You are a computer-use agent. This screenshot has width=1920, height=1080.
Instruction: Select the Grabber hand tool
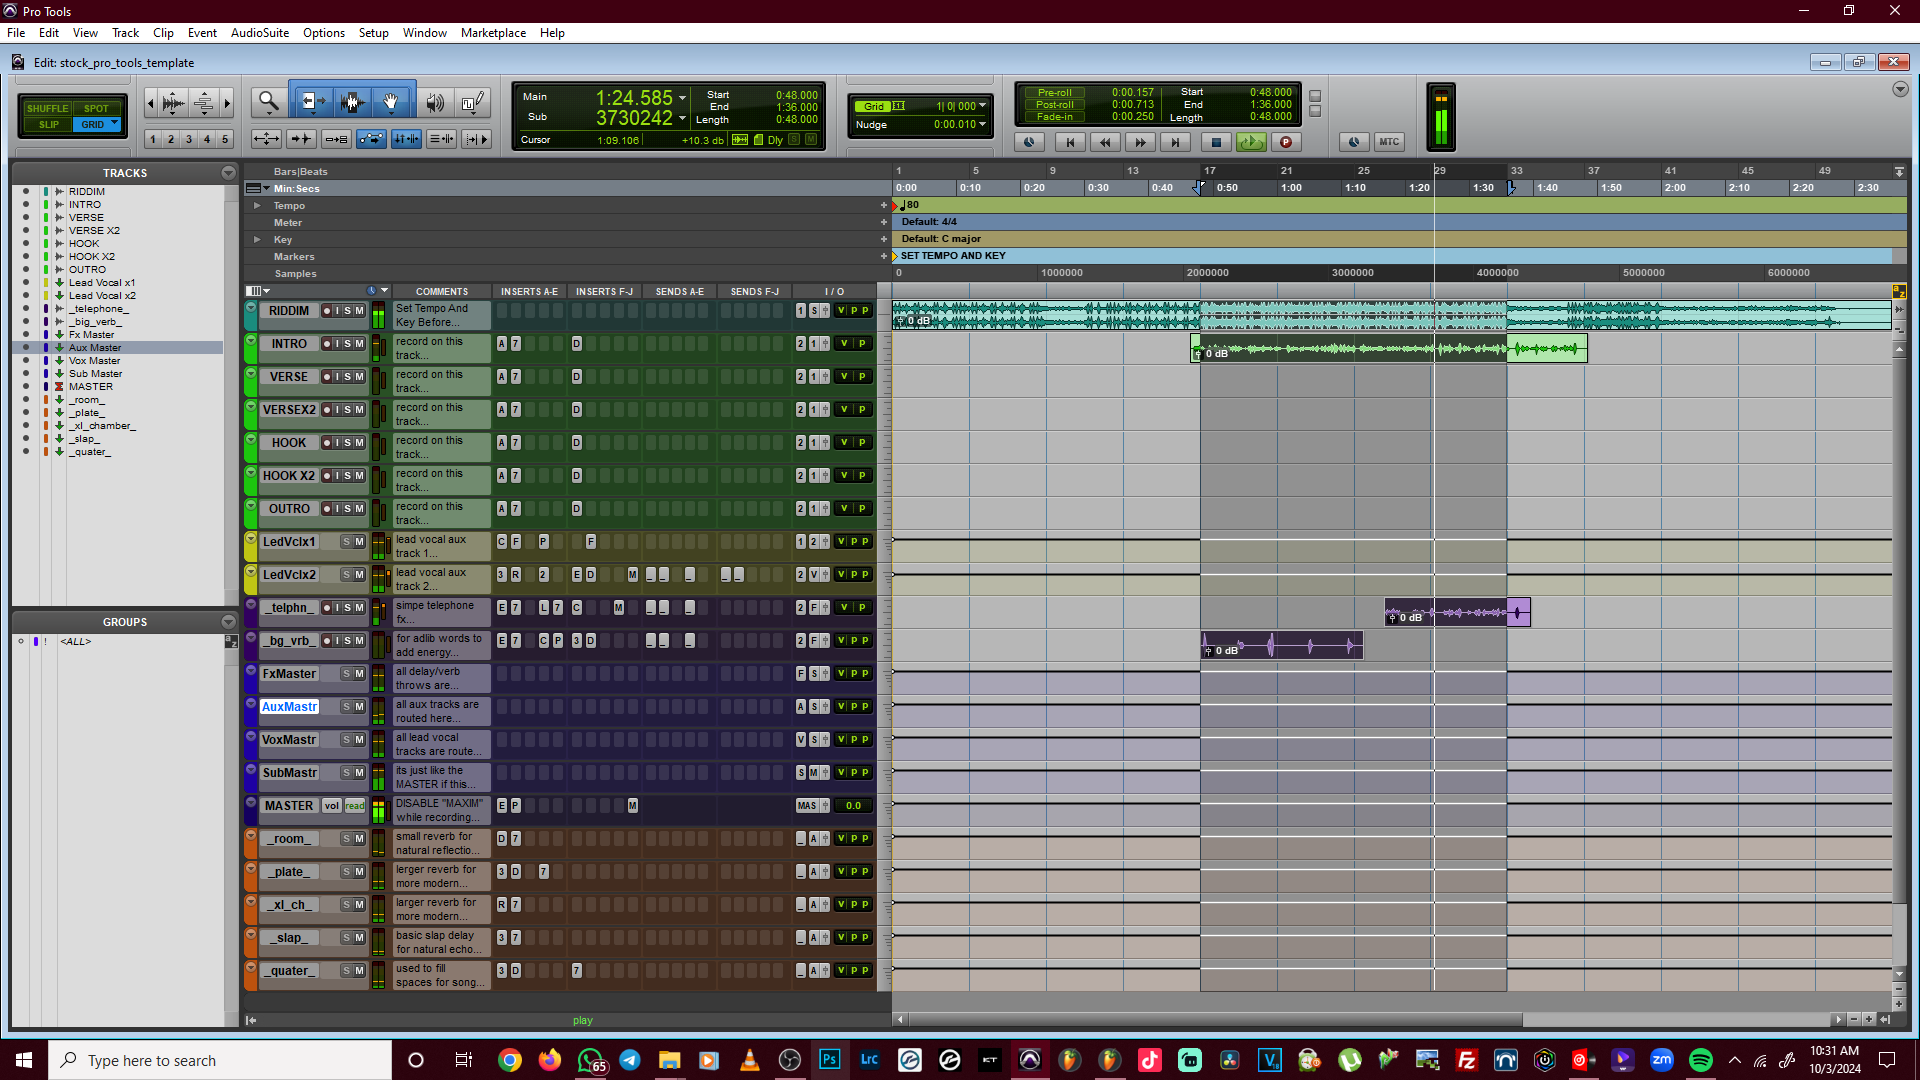(392, 101)
